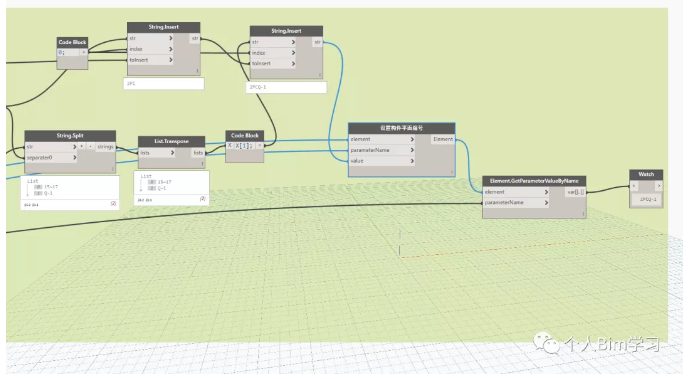
Task: Expand the List in String.Split preview
Action: point(33,181)
